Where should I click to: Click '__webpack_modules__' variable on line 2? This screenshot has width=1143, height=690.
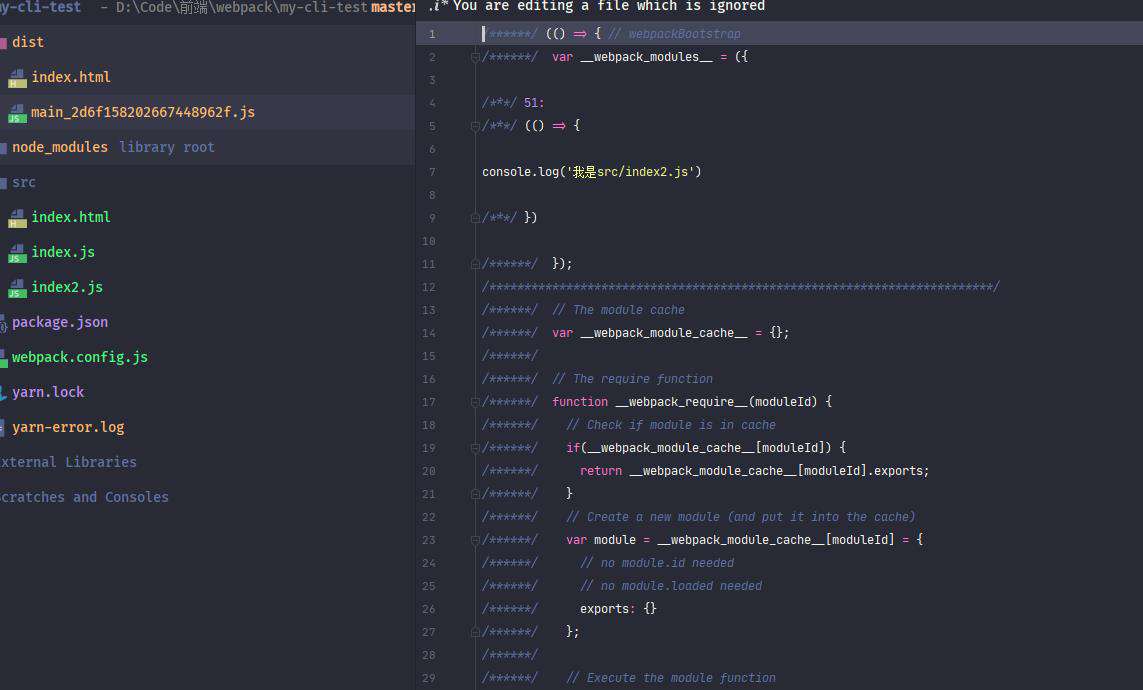[646, 57]
